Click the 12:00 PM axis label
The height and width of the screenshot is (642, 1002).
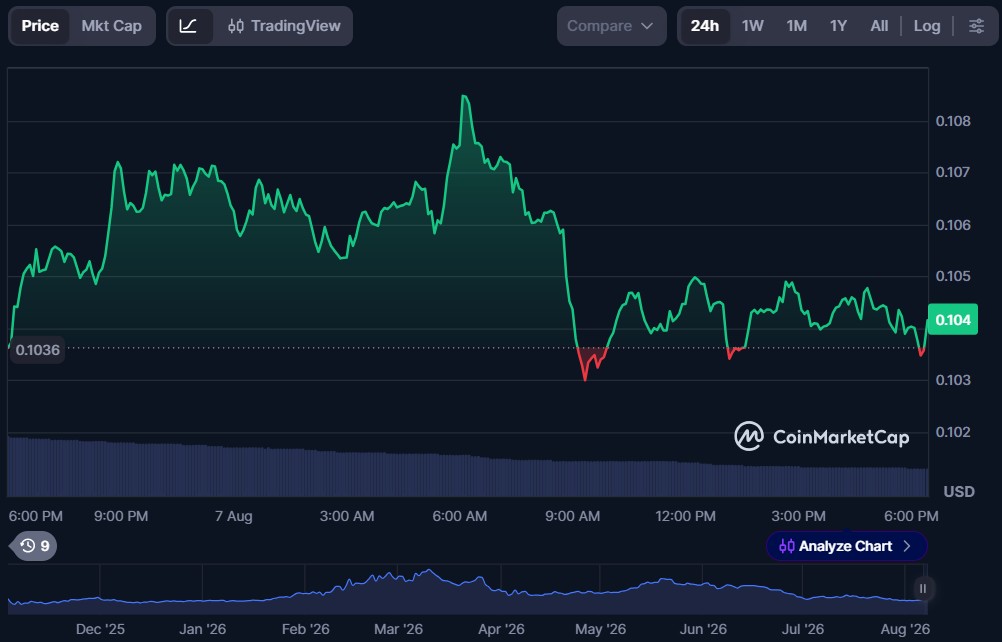point(686,516)
